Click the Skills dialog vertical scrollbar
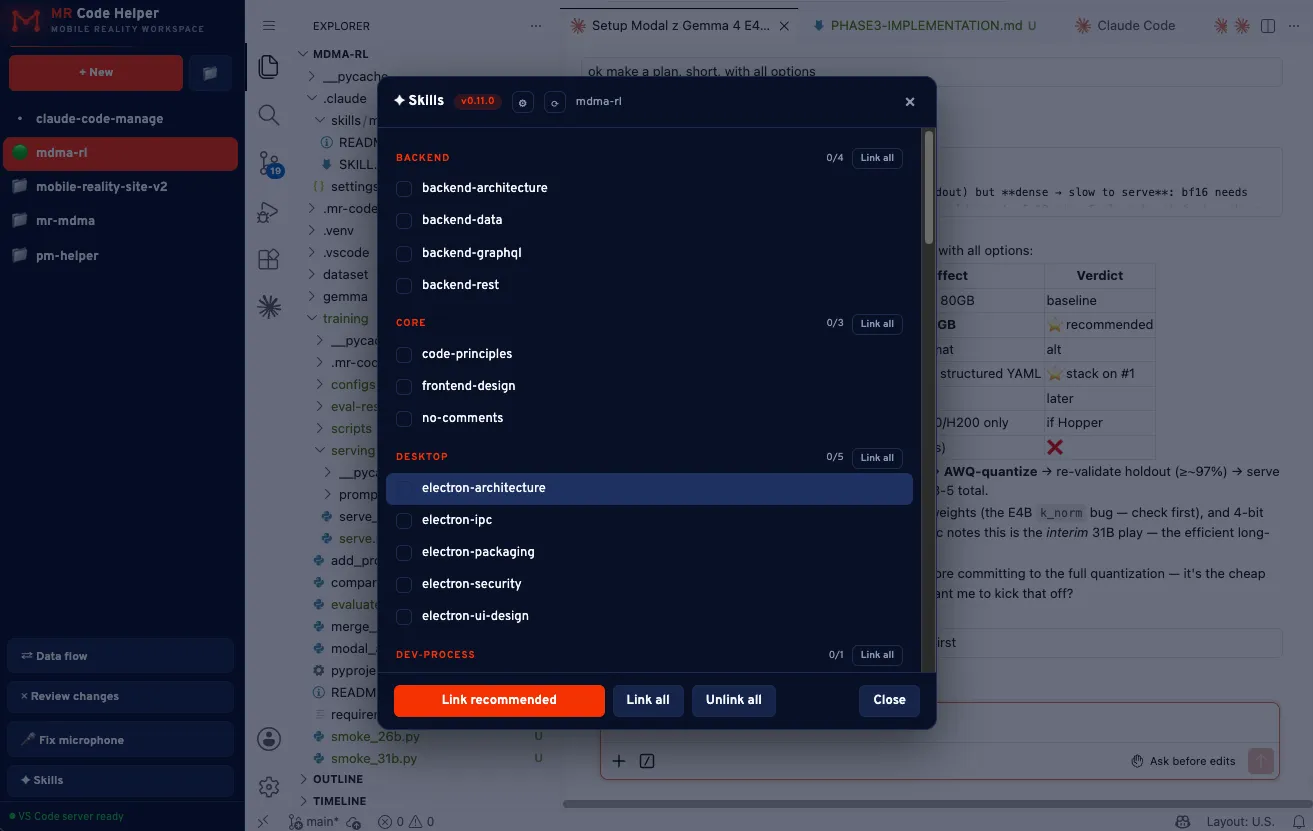This screenshot has width=1313, height=831. [x=929, y=188]
